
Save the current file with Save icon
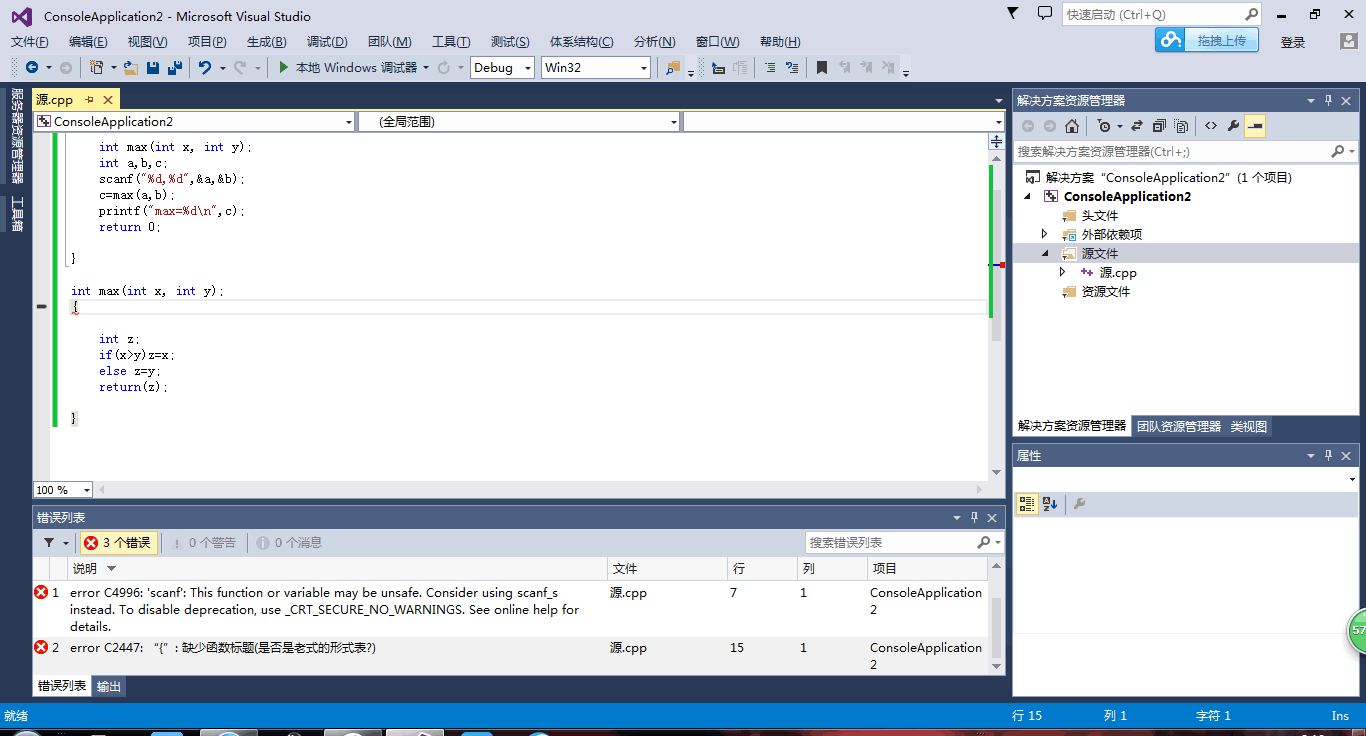pyautogui.click(x=153, y=67)
